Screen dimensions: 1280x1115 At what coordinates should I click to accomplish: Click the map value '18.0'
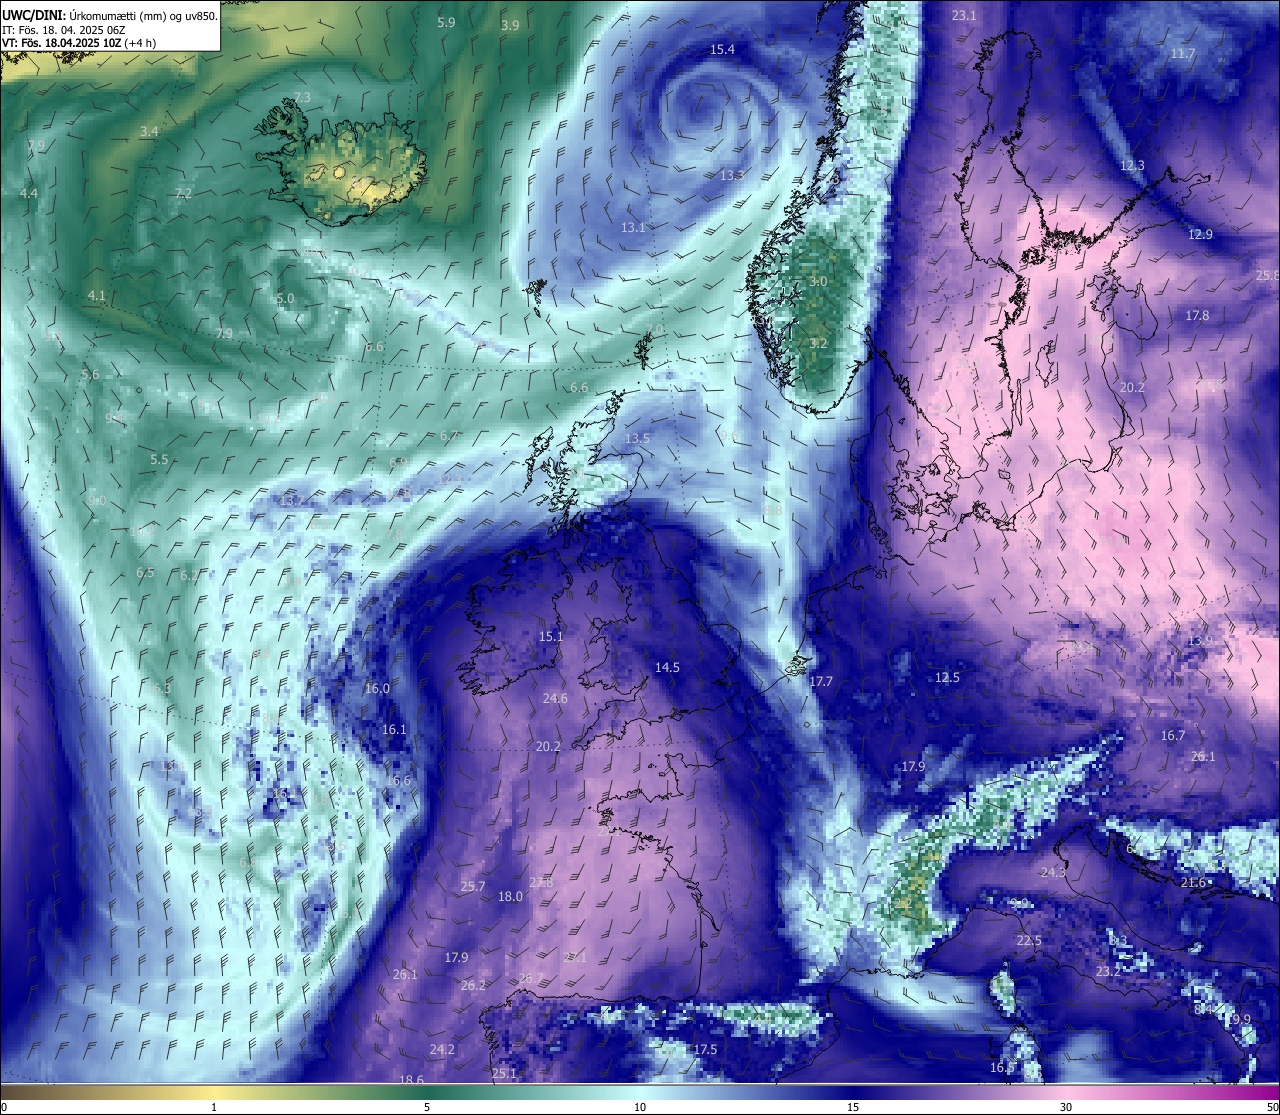coord(510,896)
